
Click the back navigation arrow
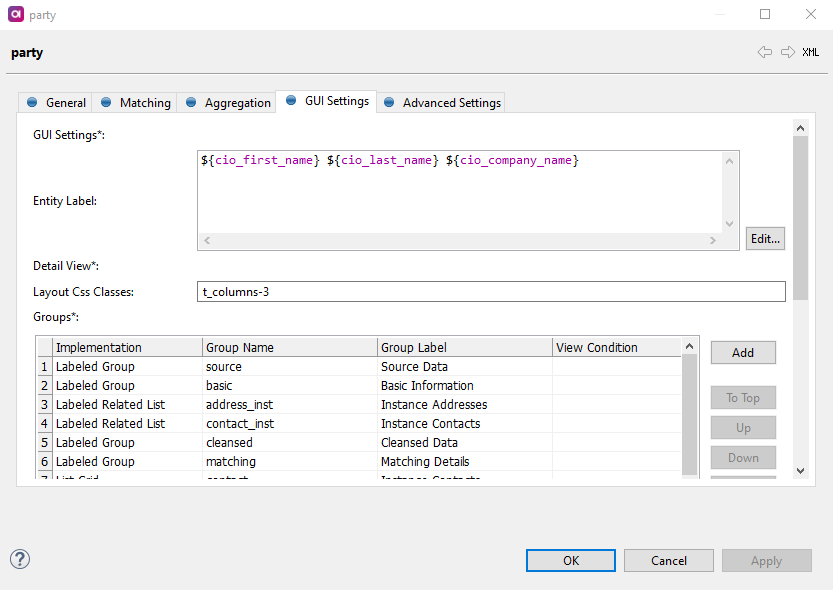(766, 52)
